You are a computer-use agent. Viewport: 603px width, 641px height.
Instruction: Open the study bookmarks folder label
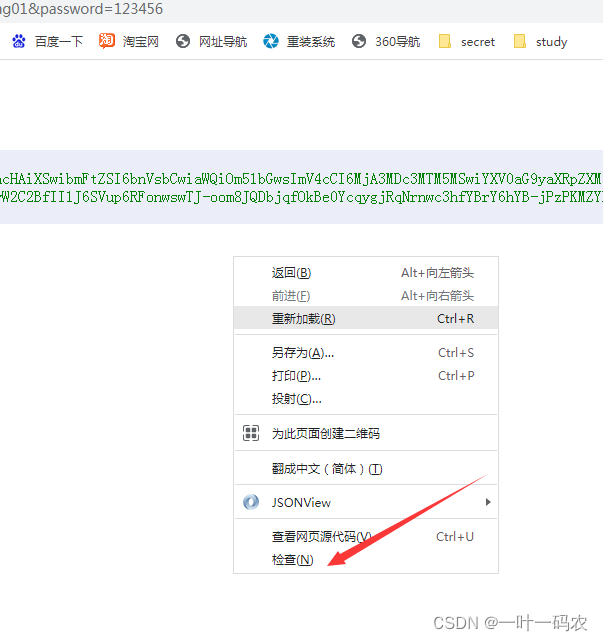pos(551,43)
